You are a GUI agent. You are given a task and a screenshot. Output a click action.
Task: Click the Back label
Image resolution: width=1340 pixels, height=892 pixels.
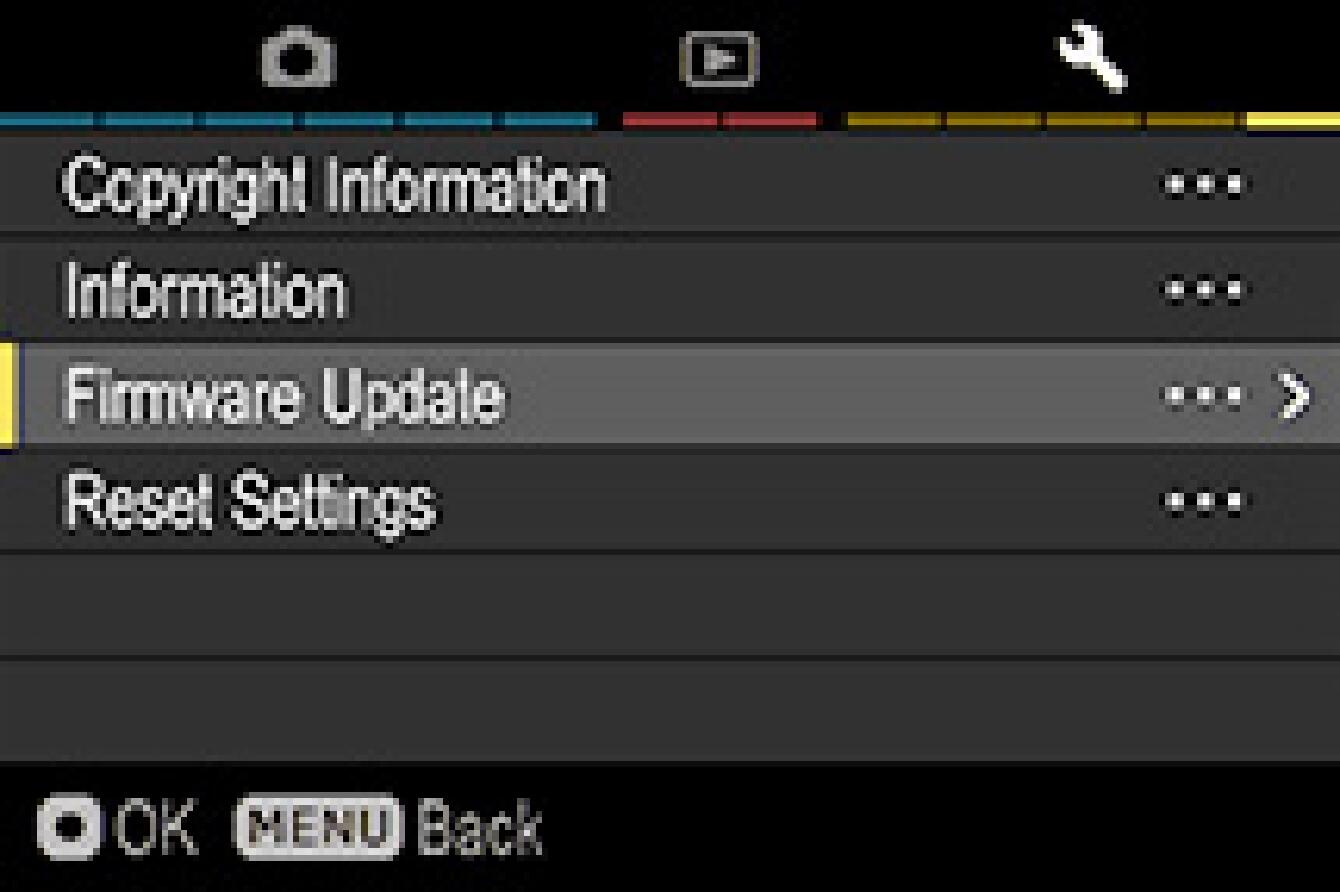coord(480,828)
